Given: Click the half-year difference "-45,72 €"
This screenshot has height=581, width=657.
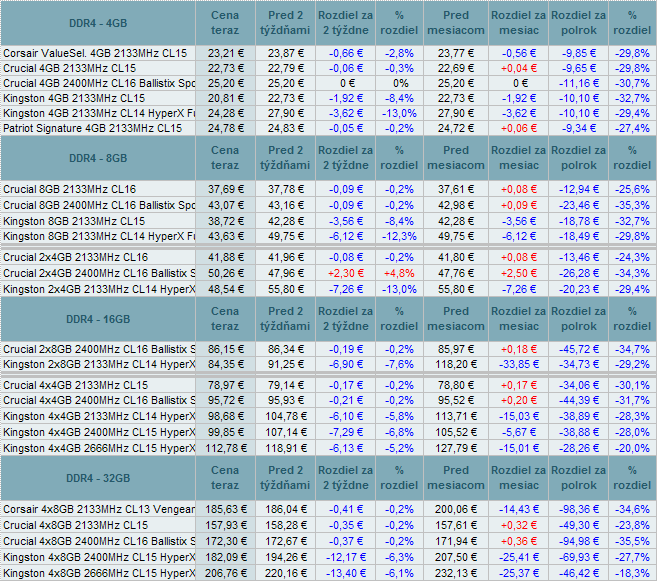Looking at the screenshot, I should point(579,349).
